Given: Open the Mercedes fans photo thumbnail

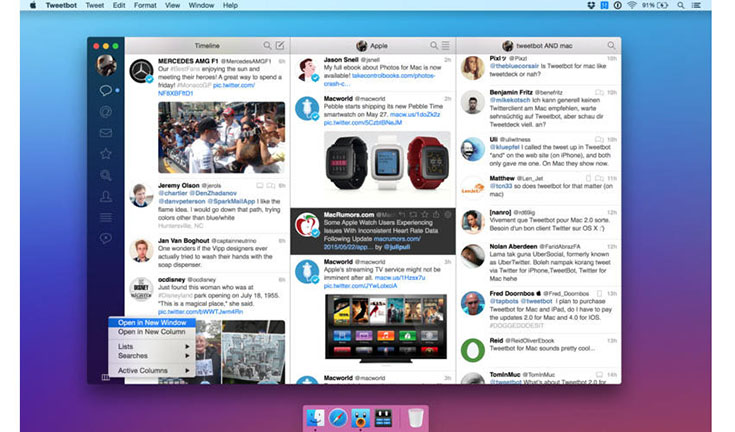Looking at the screenshot, I should coord(221,137).
